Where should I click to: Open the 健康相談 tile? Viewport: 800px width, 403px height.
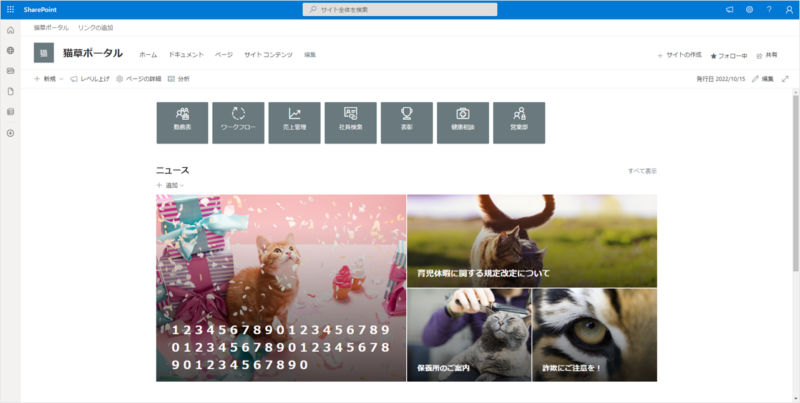click(x=463, y=121)
